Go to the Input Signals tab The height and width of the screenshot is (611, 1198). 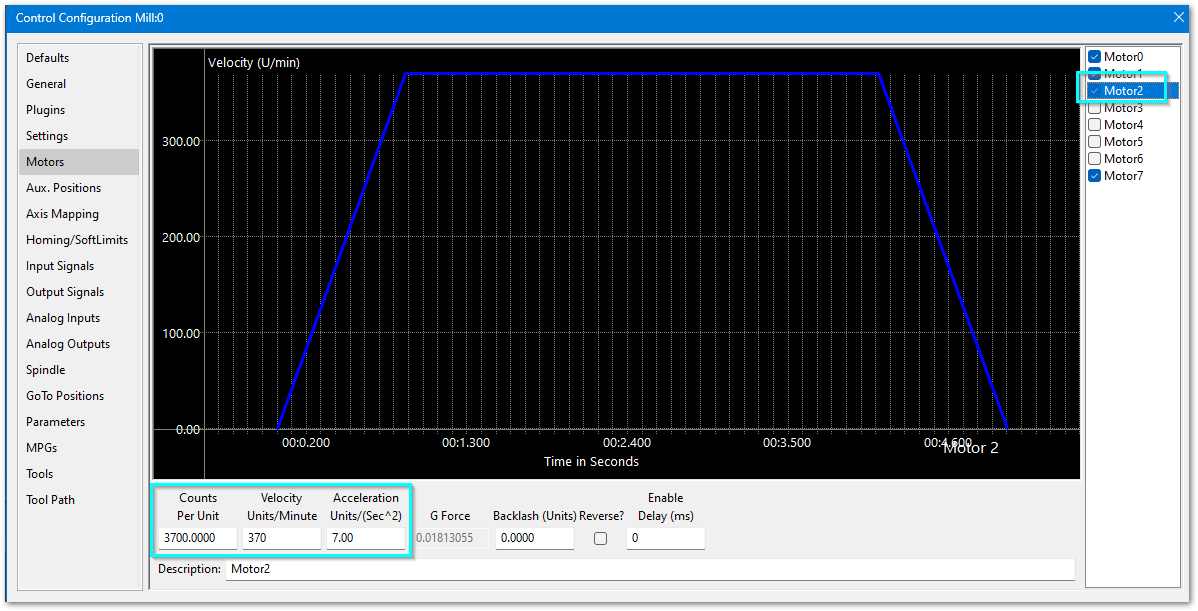(60, 266)
